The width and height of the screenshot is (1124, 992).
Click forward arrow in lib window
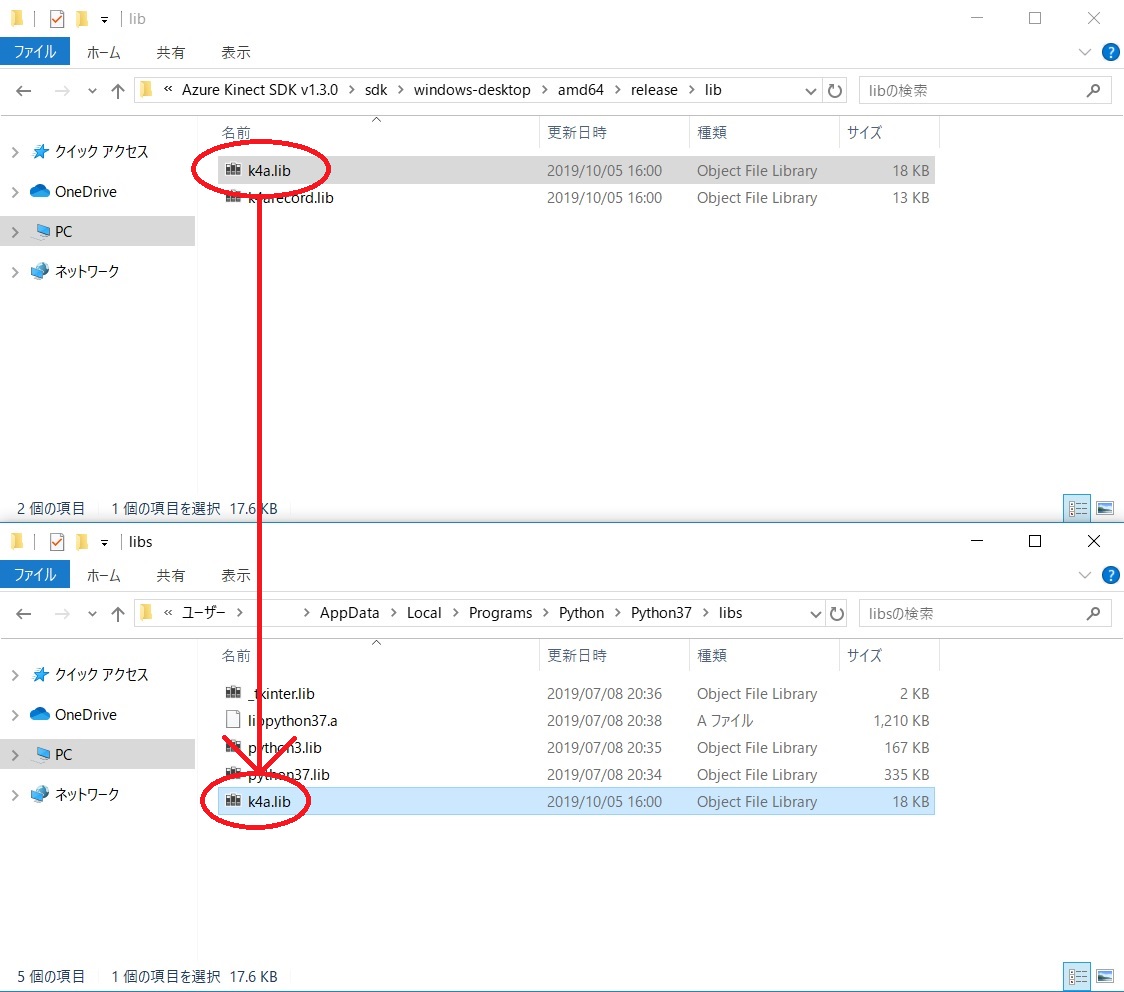click(62, 91)
